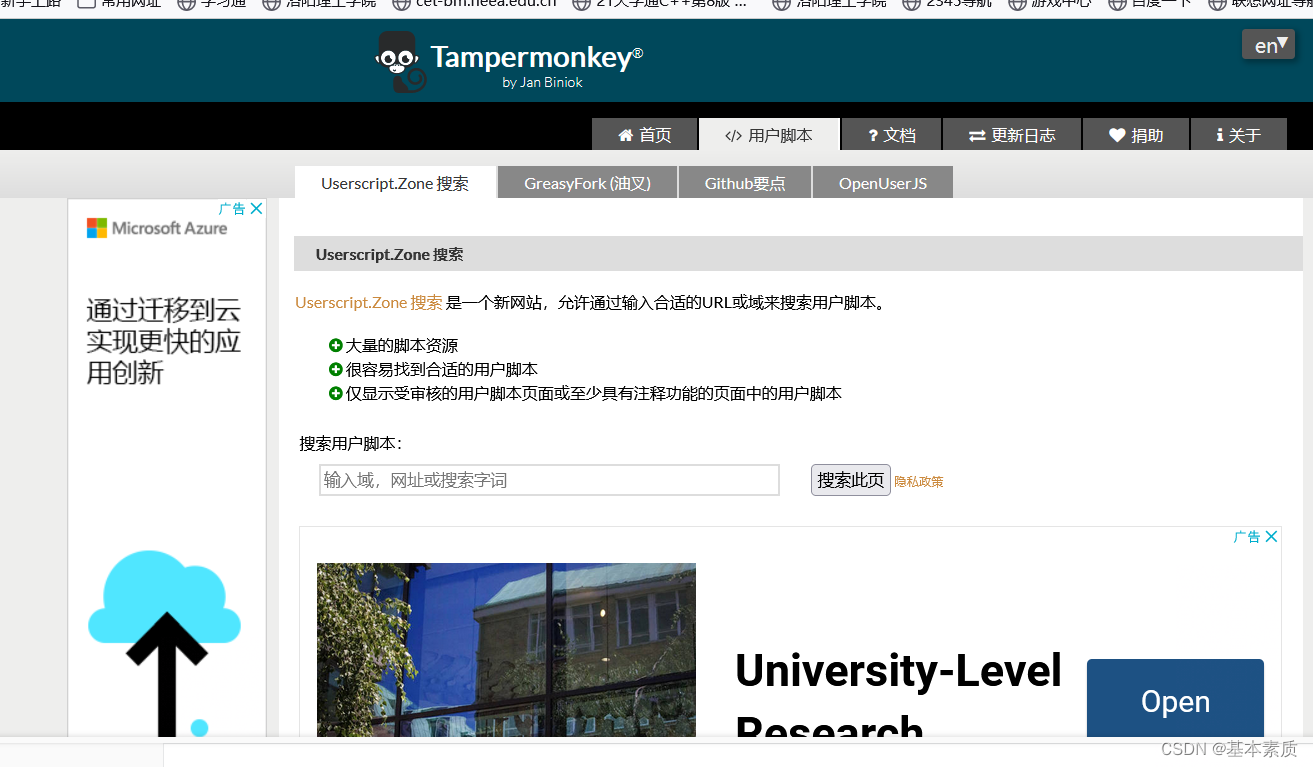This screenshot has width=1313, height=767.
Task: Click the 通过迁移到云 Azure ad headline
Action: 163,341
